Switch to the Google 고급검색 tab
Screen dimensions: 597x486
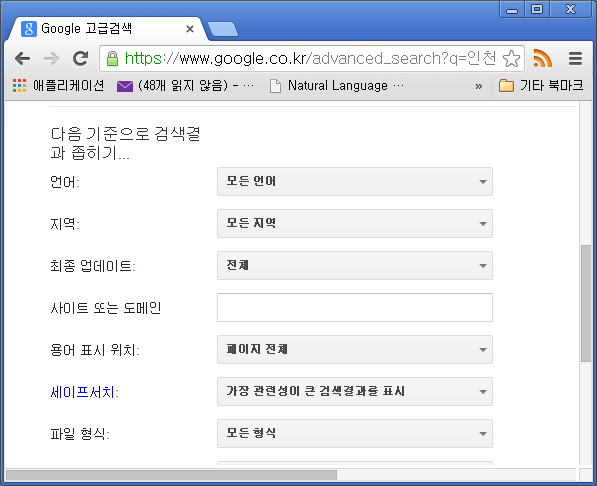tap(108, 29)
